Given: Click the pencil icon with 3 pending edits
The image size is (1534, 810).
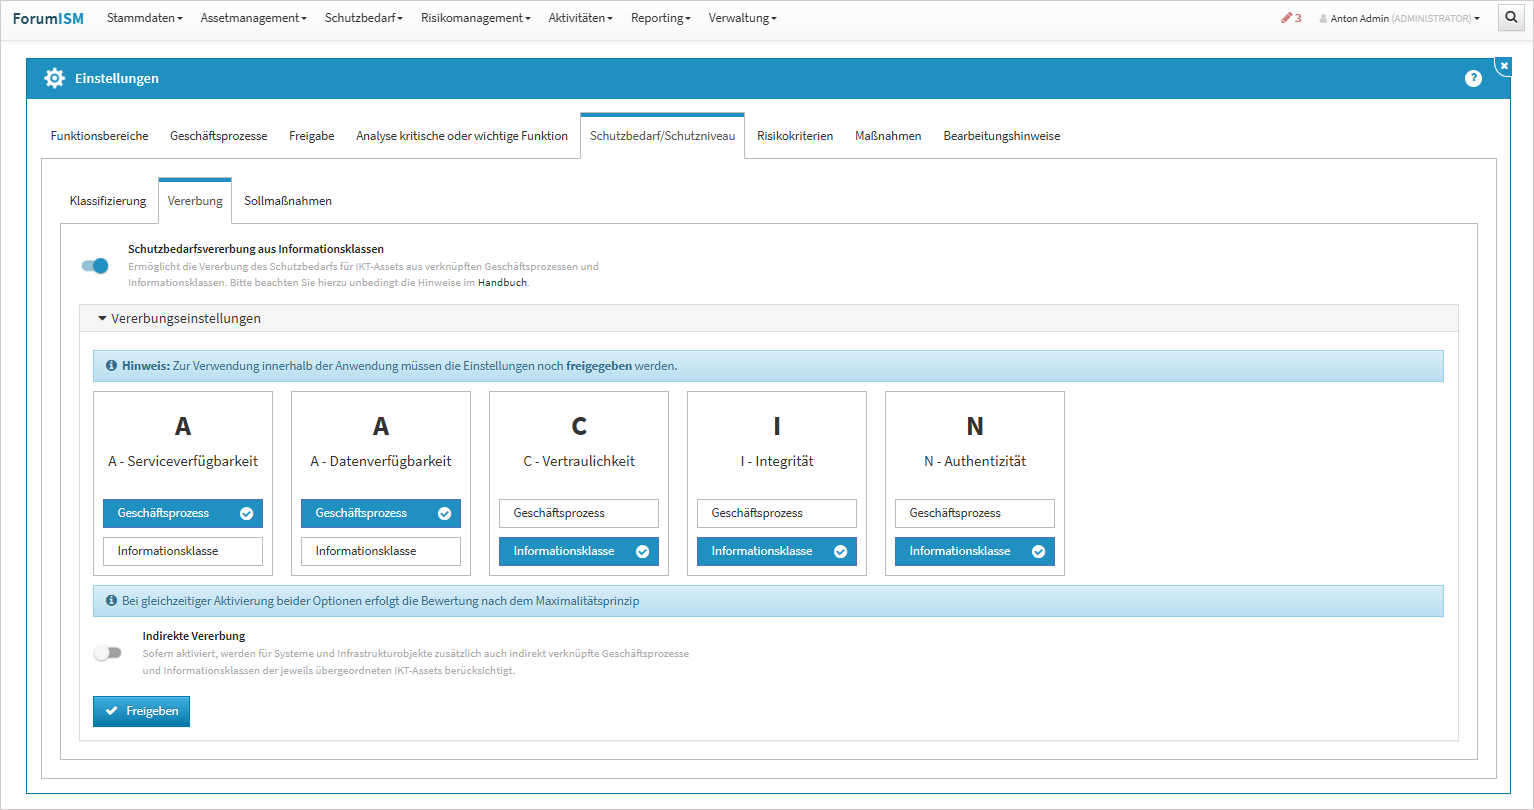Looking at the screenshot, I should [x=1287, y=18].
